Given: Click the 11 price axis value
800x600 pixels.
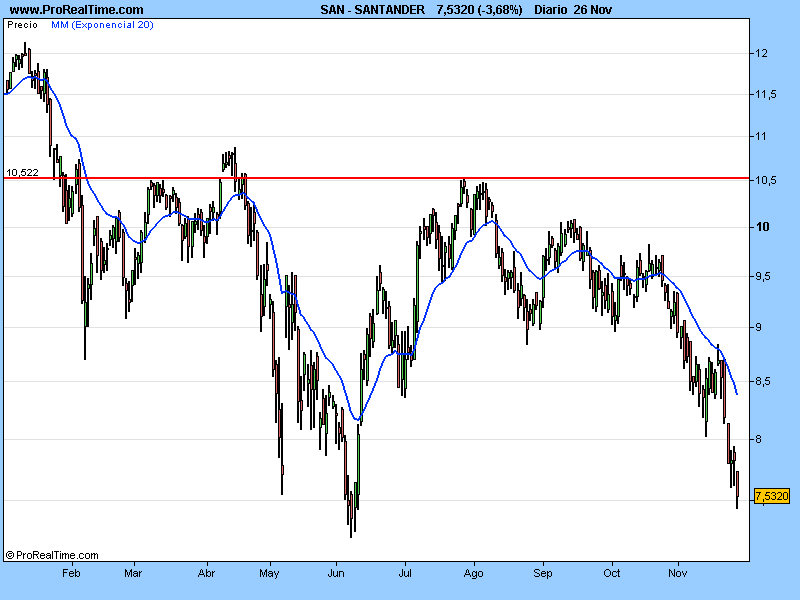Looking at the screenshot, I should point(761,136).
